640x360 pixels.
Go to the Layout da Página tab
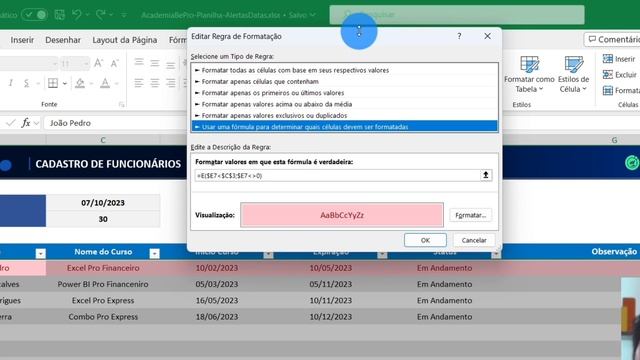(x=124, y=40)
